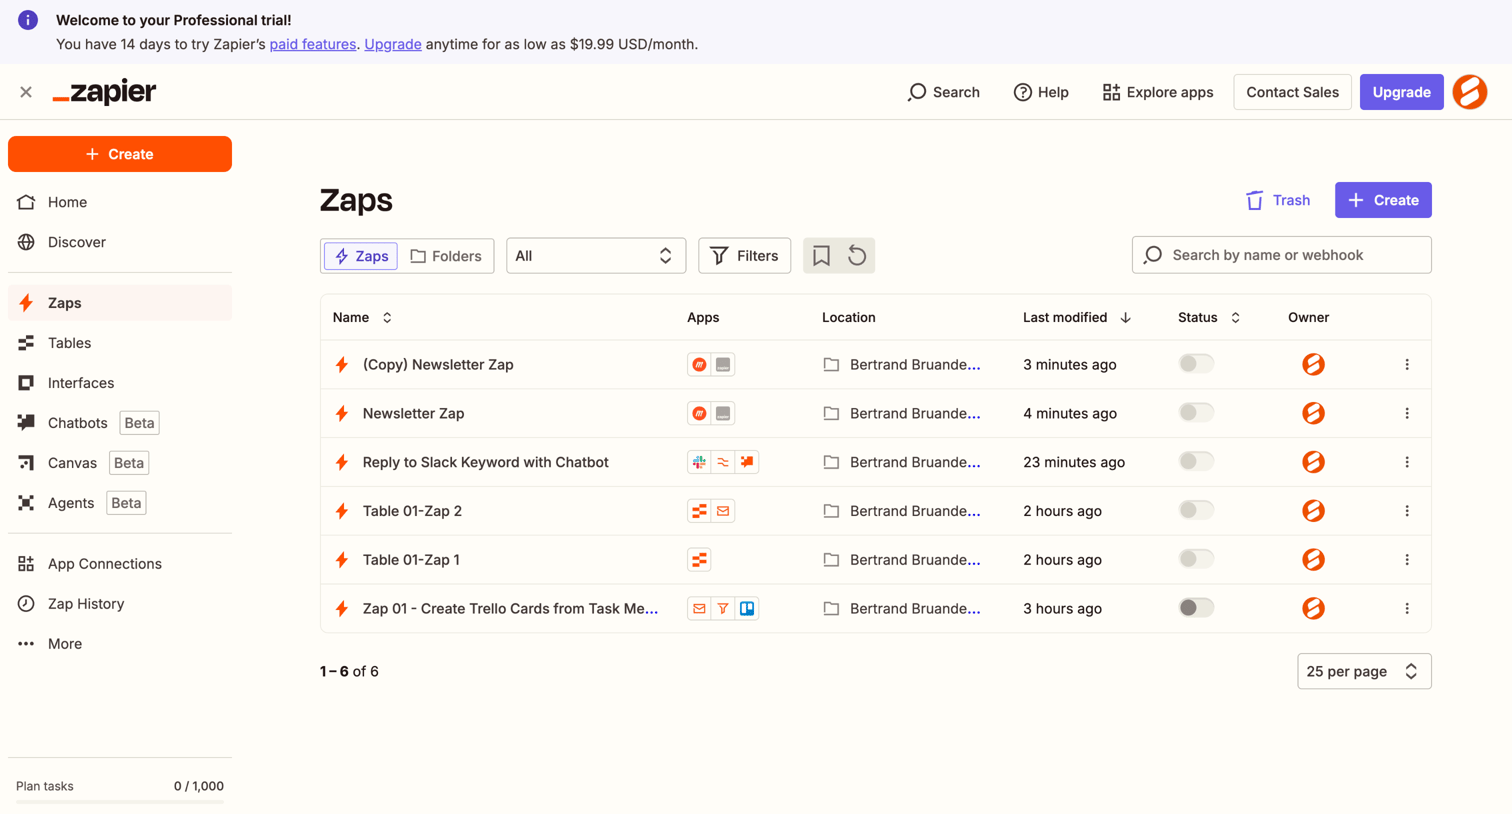The height and width of the screenshot is (814, 1512).
Task: Focus the Search by name or webhook field
Action: pyautogui.click(x=1281, y=255)
